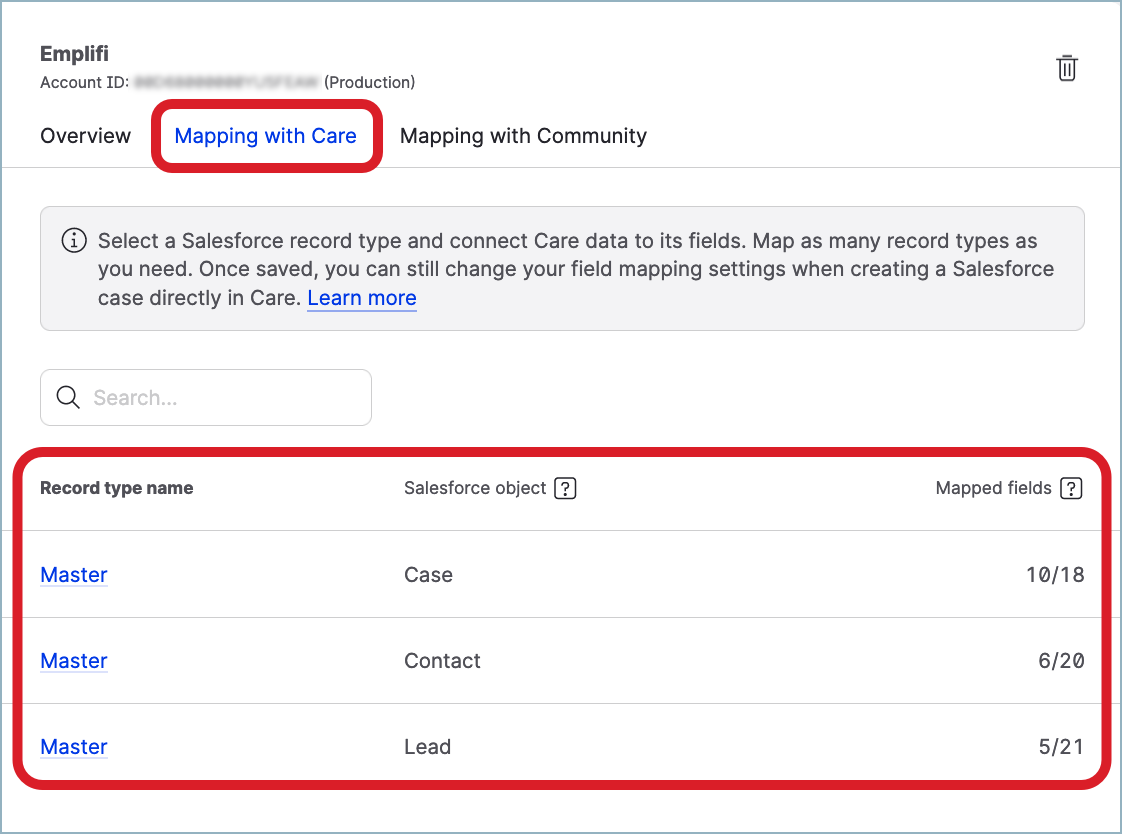
Task: Select the Mapping with Care tab
Action: 265,136
